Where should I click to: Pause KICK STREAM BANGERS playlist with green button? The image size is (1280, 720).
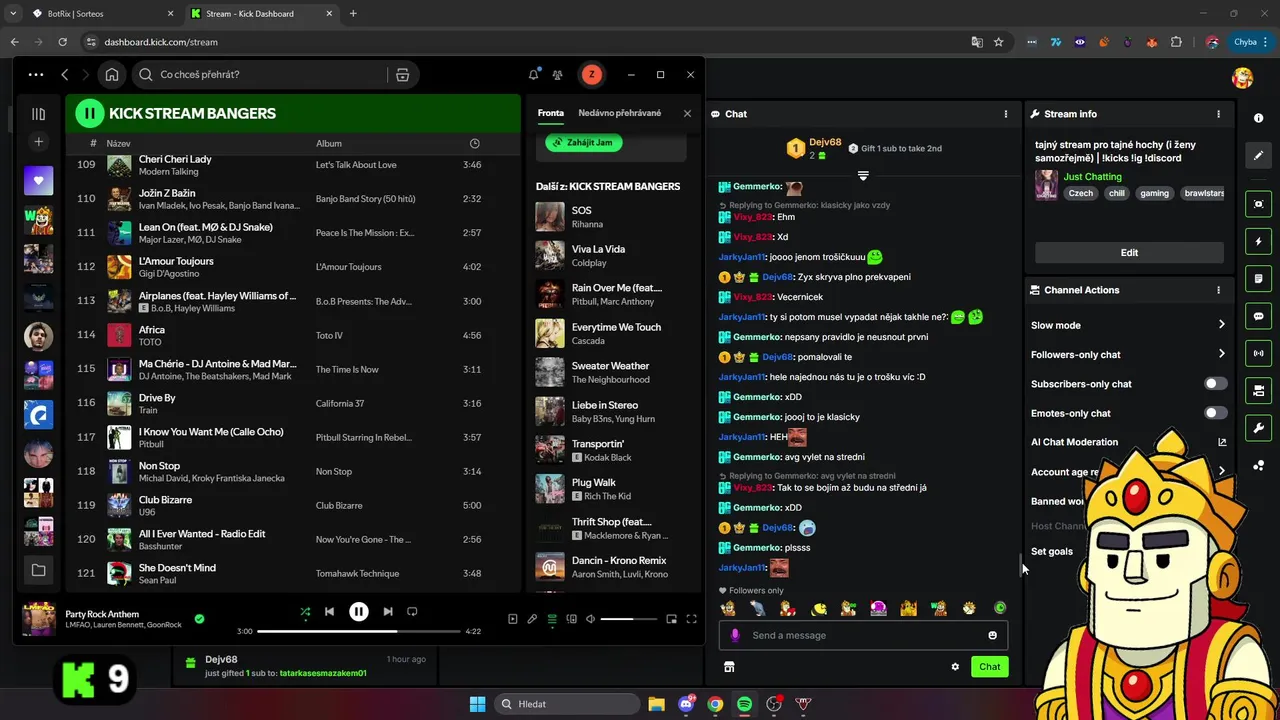[x=90, y=113]
